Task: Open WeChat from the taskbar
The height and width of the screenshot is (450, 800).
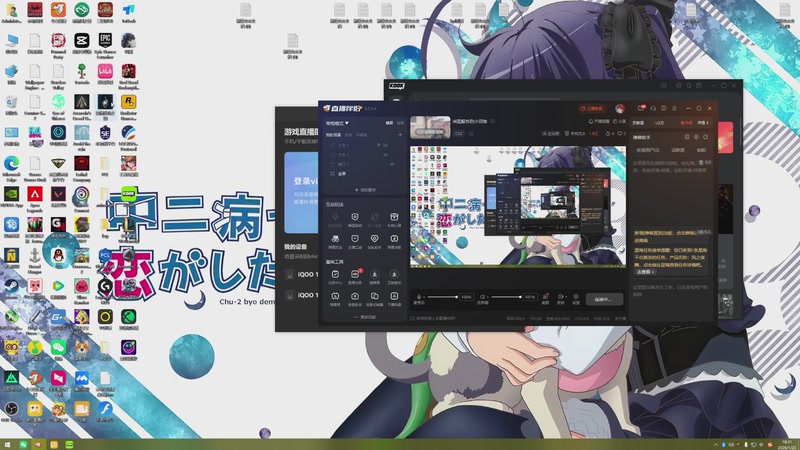Action: [x=23, y=445]
